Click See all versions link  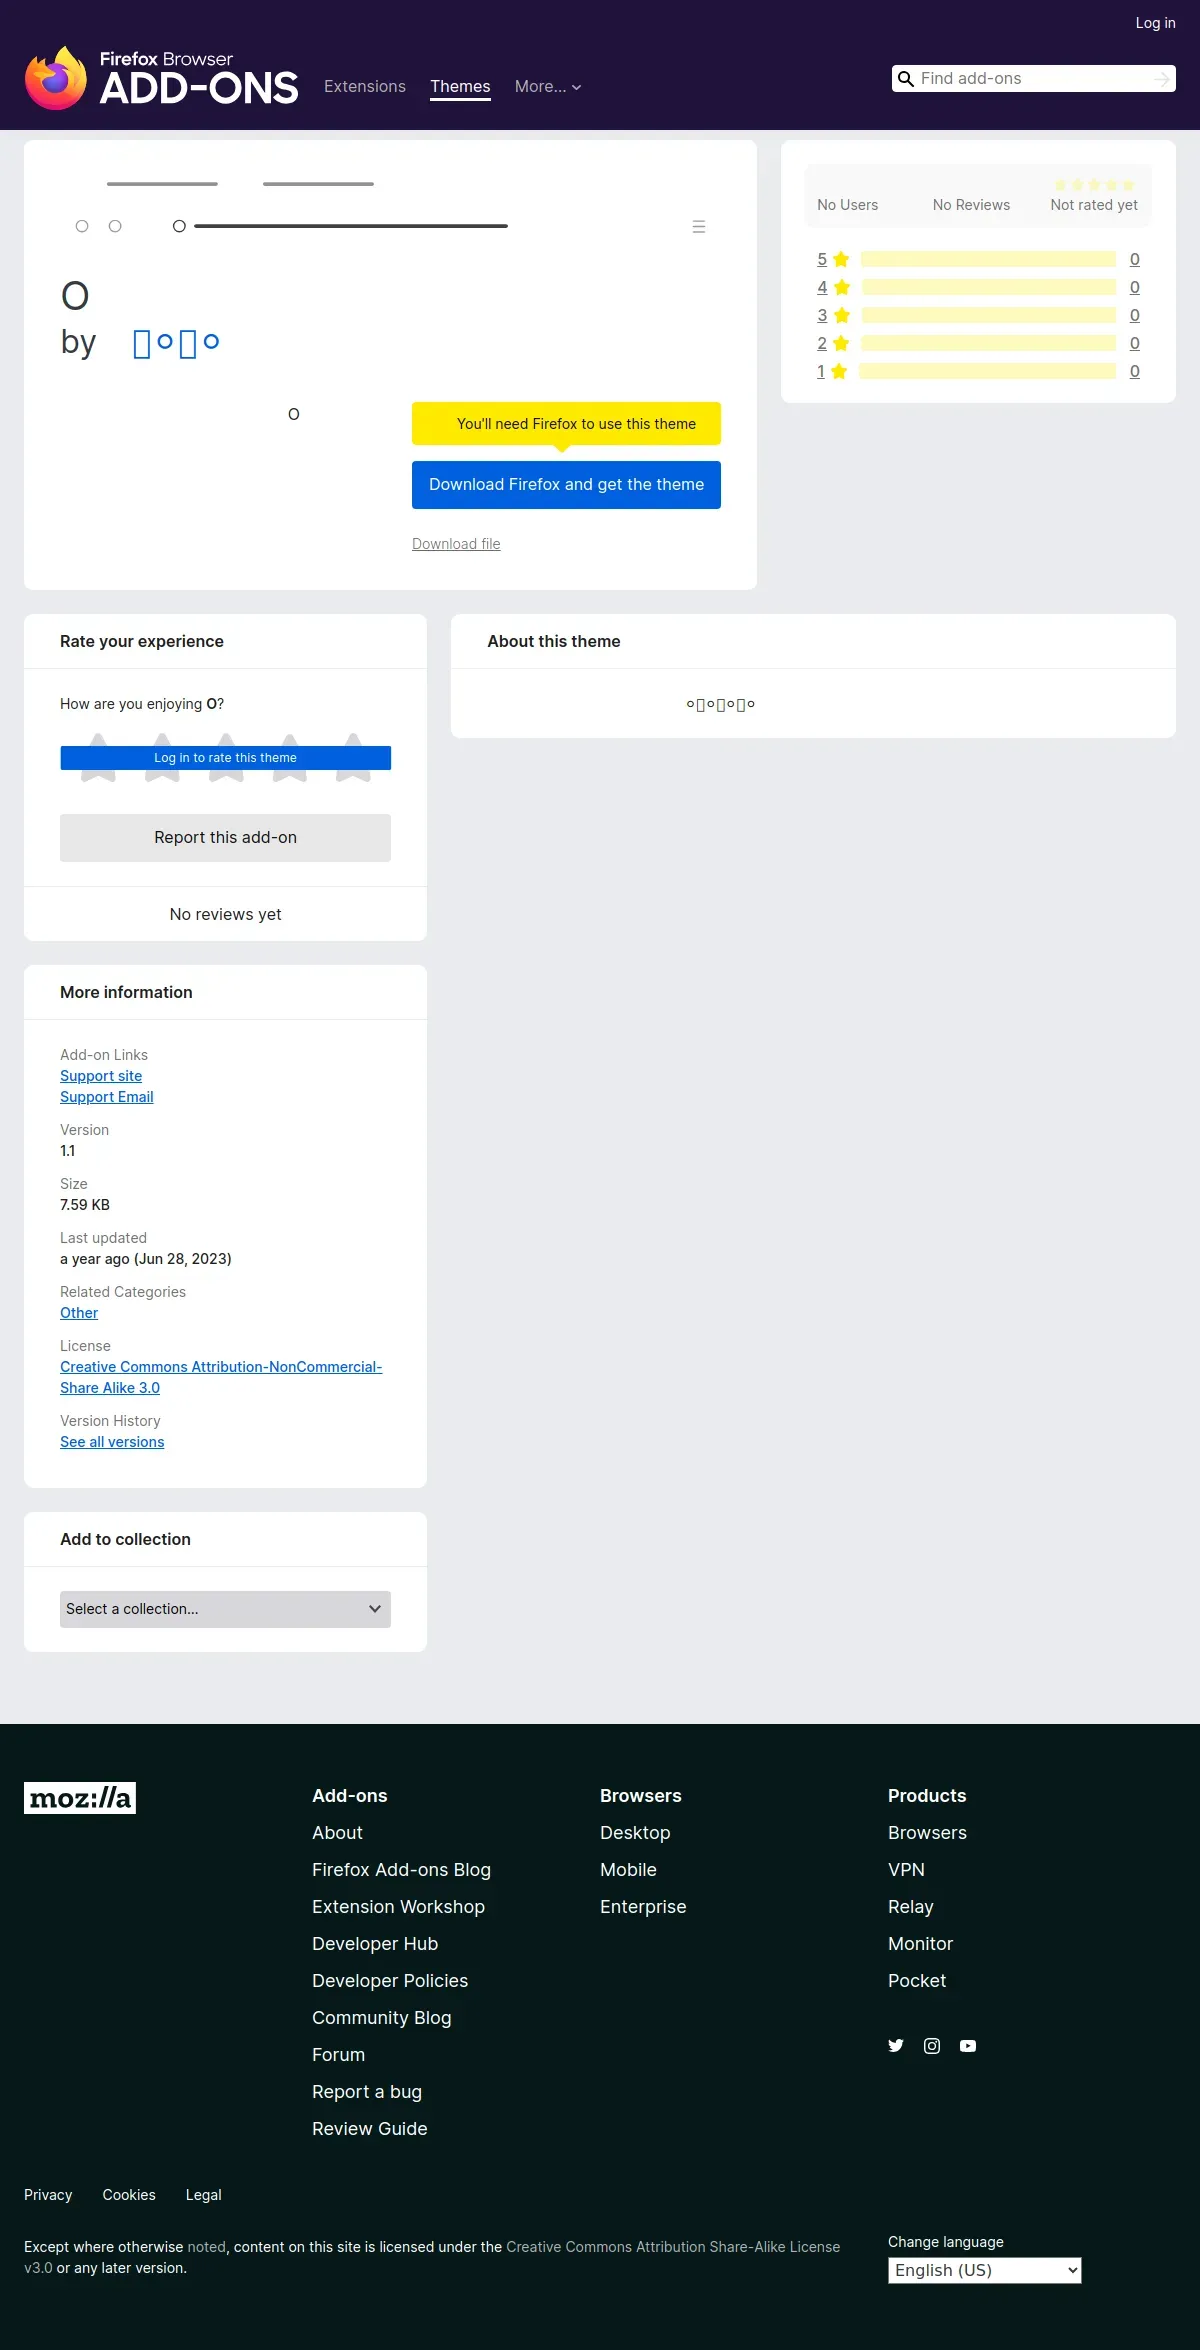click(x=112, y=1442)
